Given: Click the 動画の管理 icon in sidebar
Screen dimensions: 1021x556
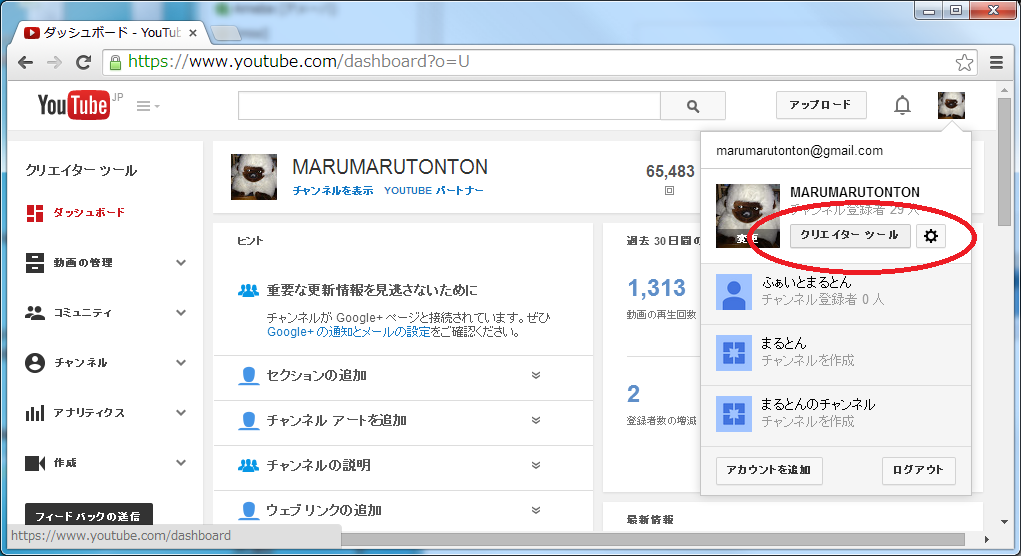Looking at the screenshot, I should (x=35, y=263).
